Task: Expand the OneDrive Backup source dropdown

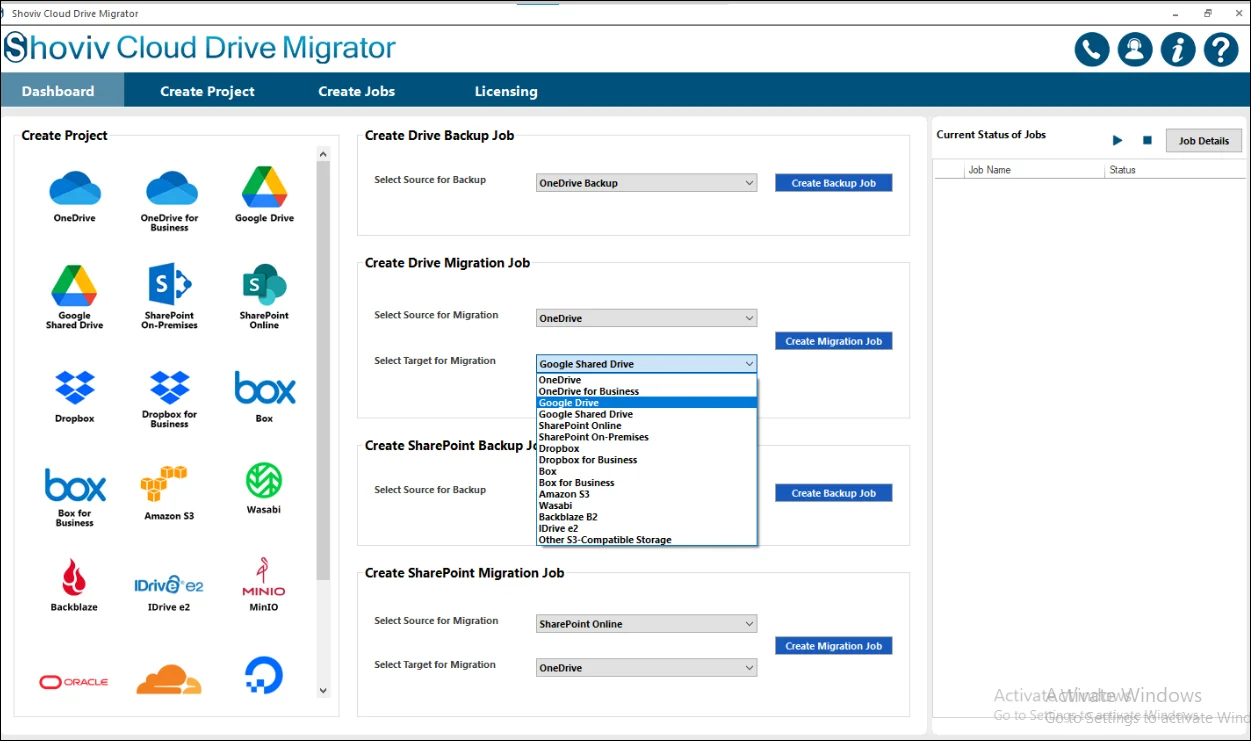Action: click(646, 183)
